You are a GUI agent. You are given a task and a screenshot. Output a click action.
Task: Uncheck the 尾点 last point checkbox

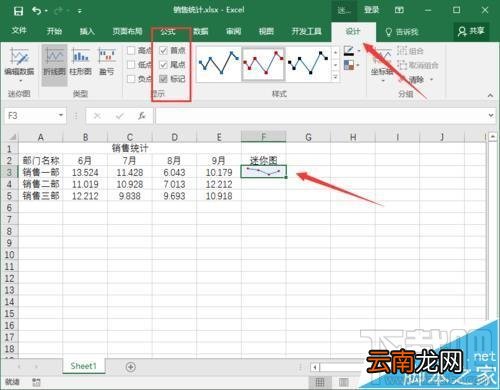click(x=163, y=65)
